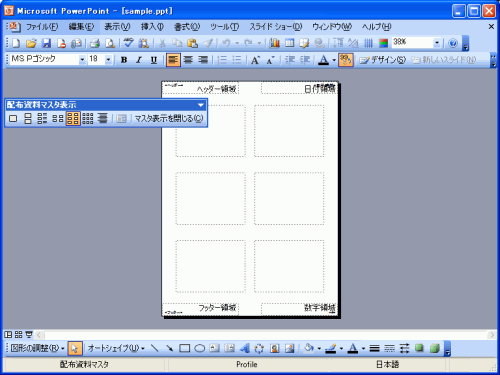Screen dimensions: 500x375
Task: Open the File menu
Action: (42, 27)
